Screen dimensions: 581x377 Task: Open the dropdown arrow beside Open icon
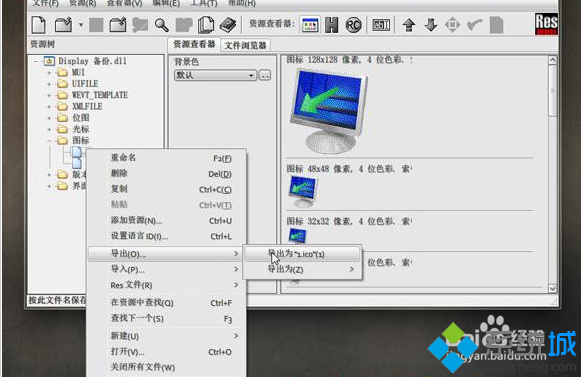81,25
